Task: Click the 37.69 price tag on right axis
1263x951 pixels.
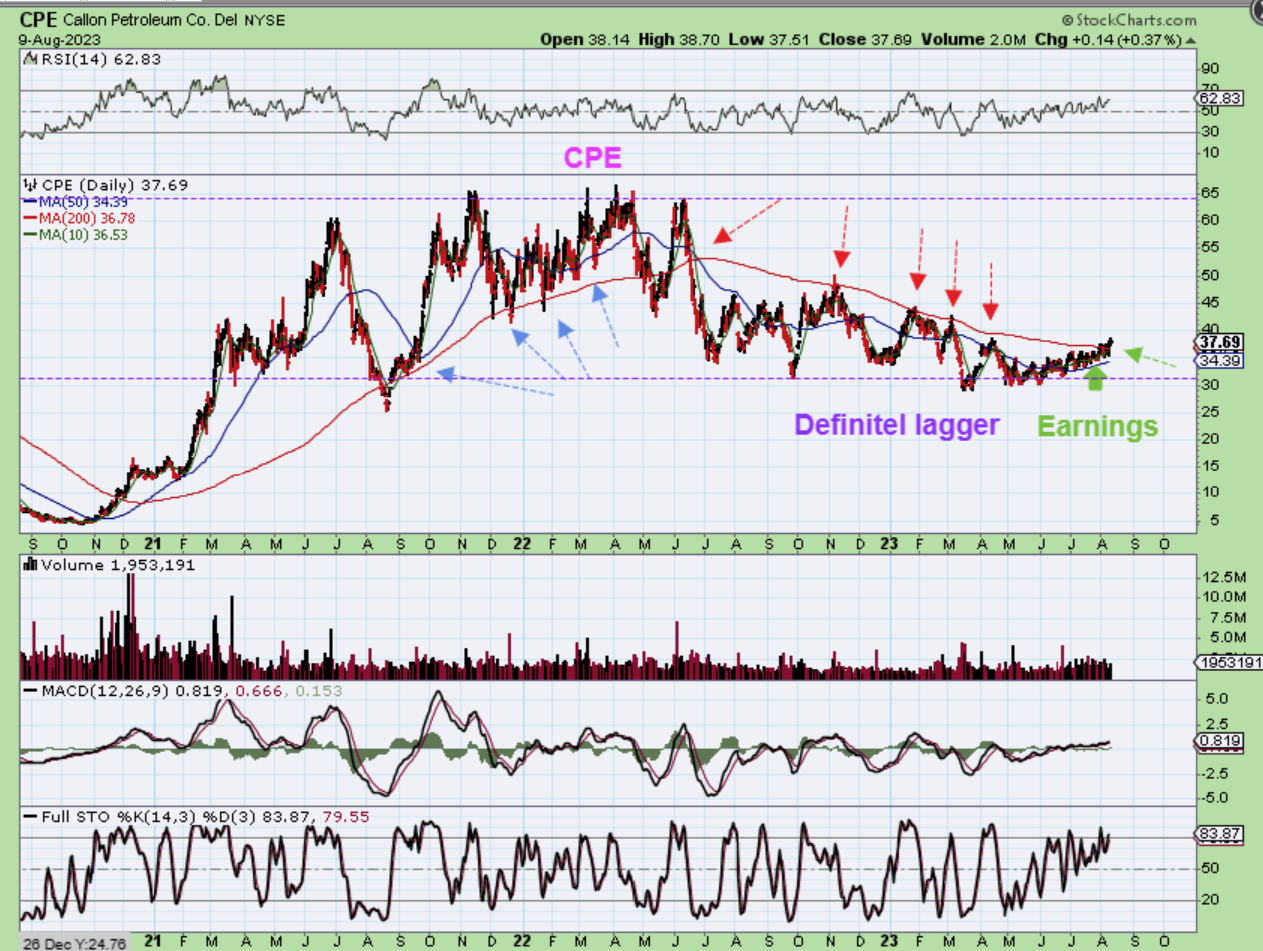Action: pos(1218,343)
